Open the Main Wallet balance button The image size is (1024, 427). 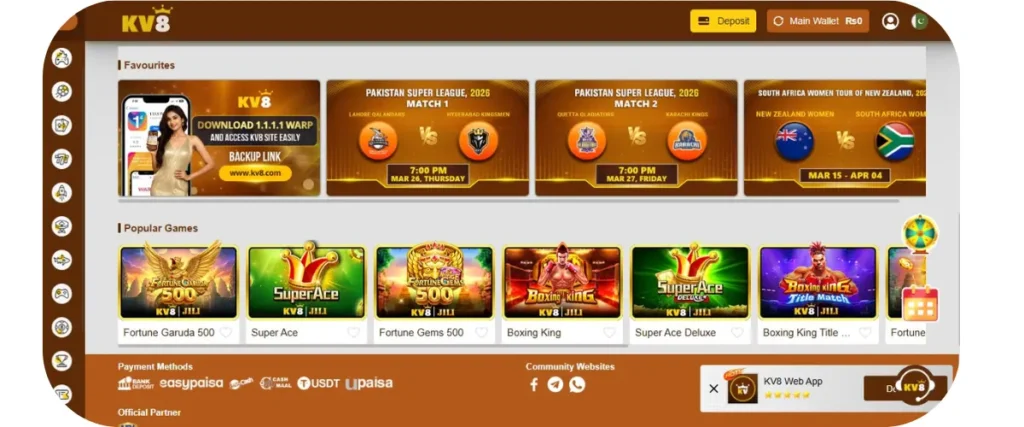coord(818,21)
